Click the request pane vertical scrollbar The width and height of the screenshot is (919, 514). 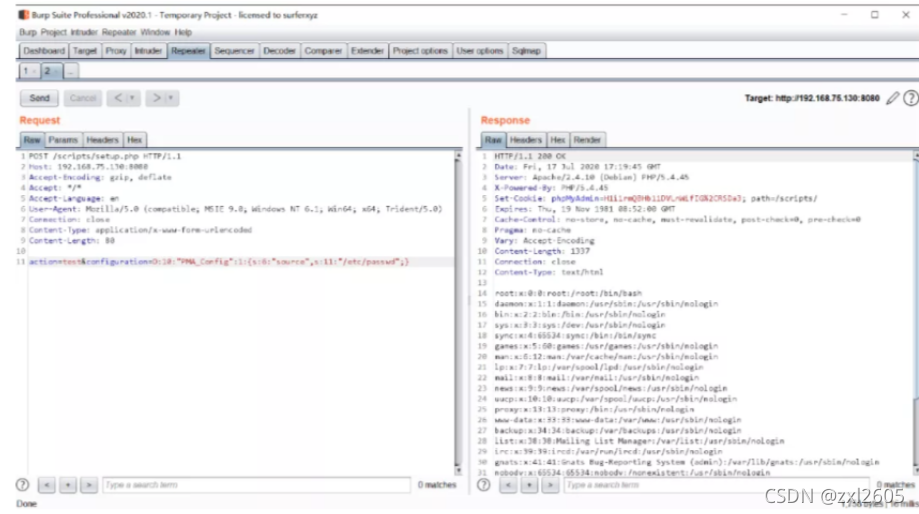click(x=458, y=313)
